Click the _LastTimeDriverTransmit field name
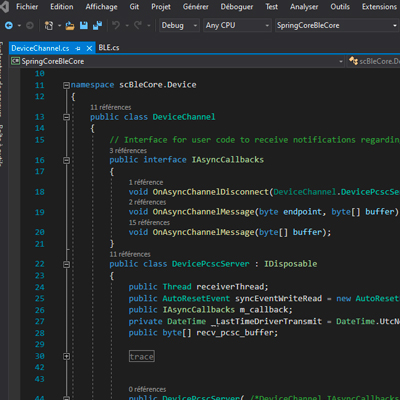The width and height of the screenshot is (400, 400). pos(266,321)
